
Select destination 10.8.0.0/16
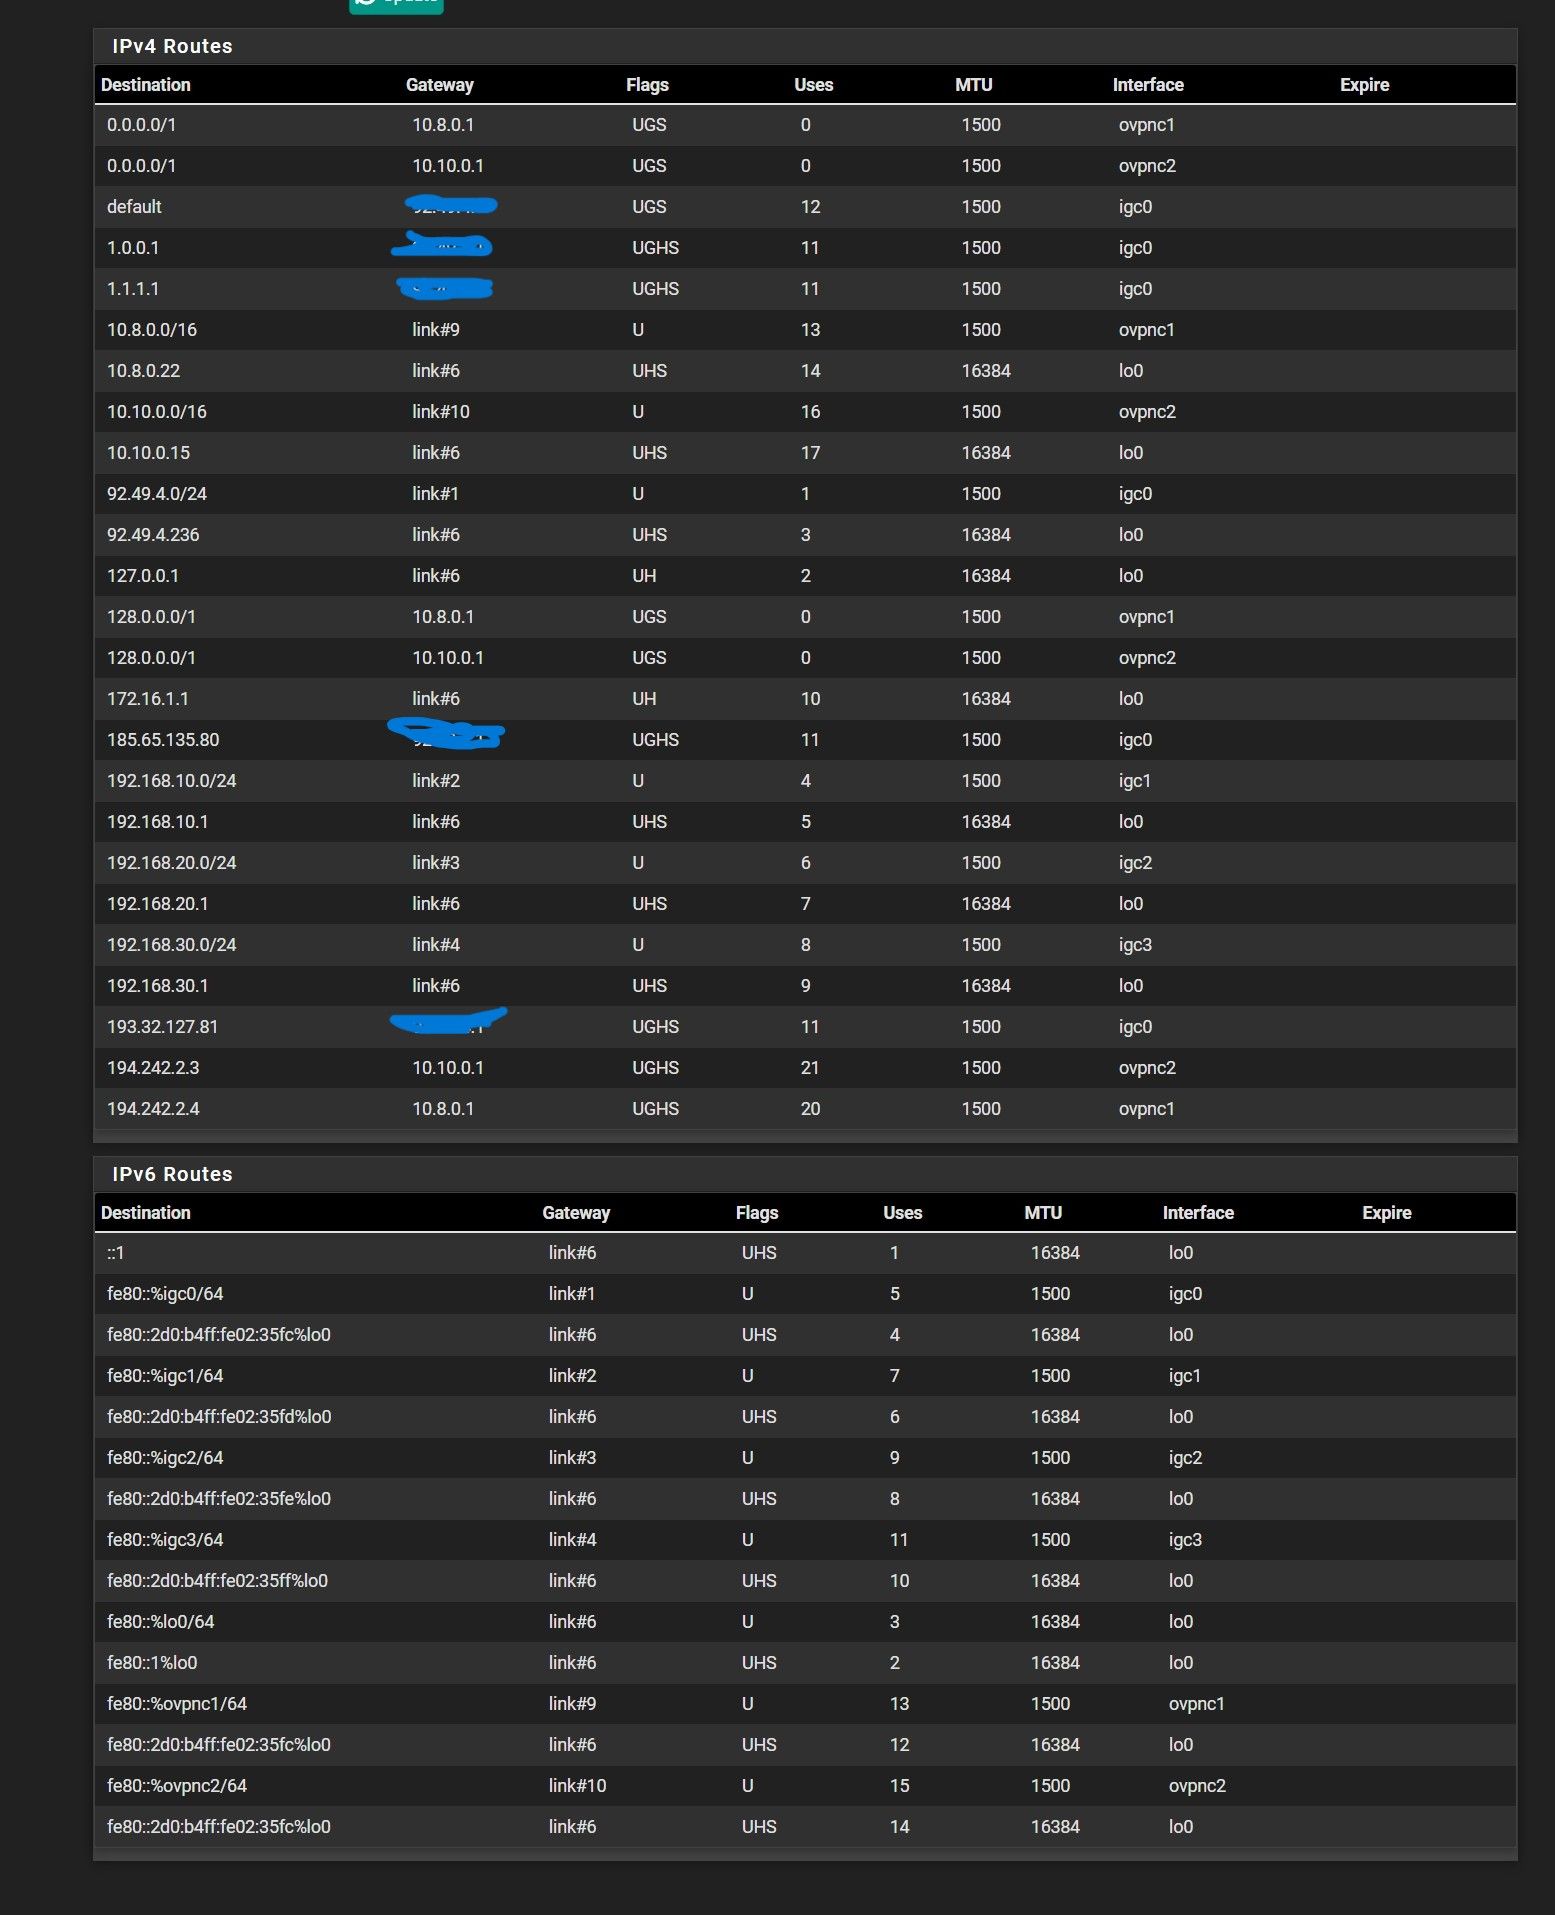(152, 330)
